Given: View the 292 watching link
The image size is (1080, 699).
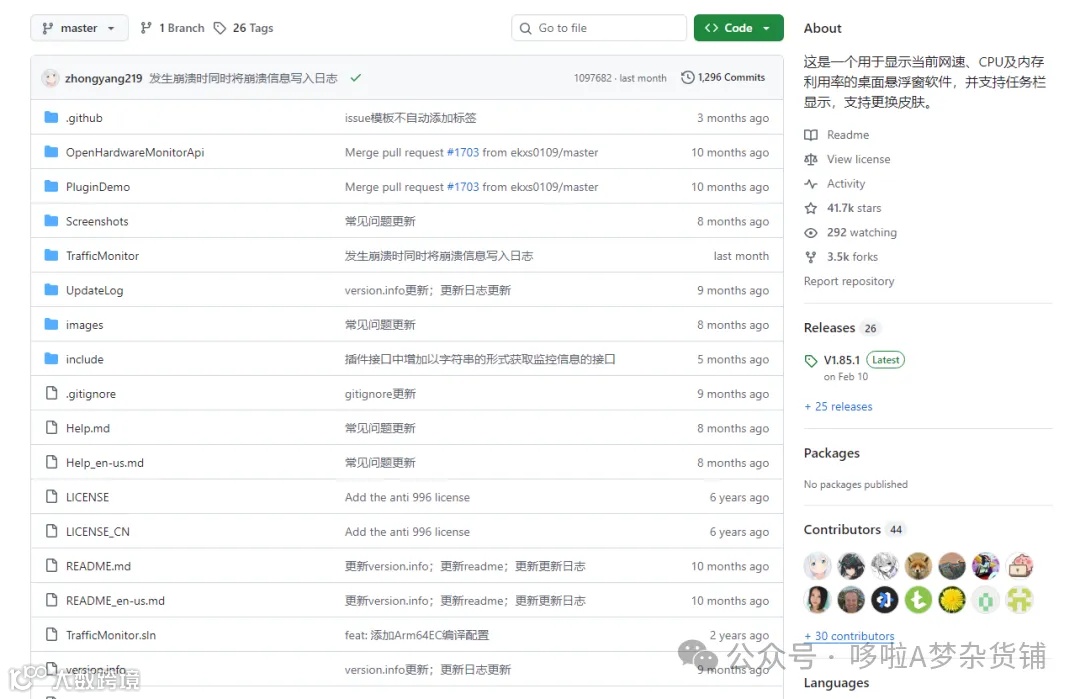Looking at the screenshot, I should [x=862, y=232].
